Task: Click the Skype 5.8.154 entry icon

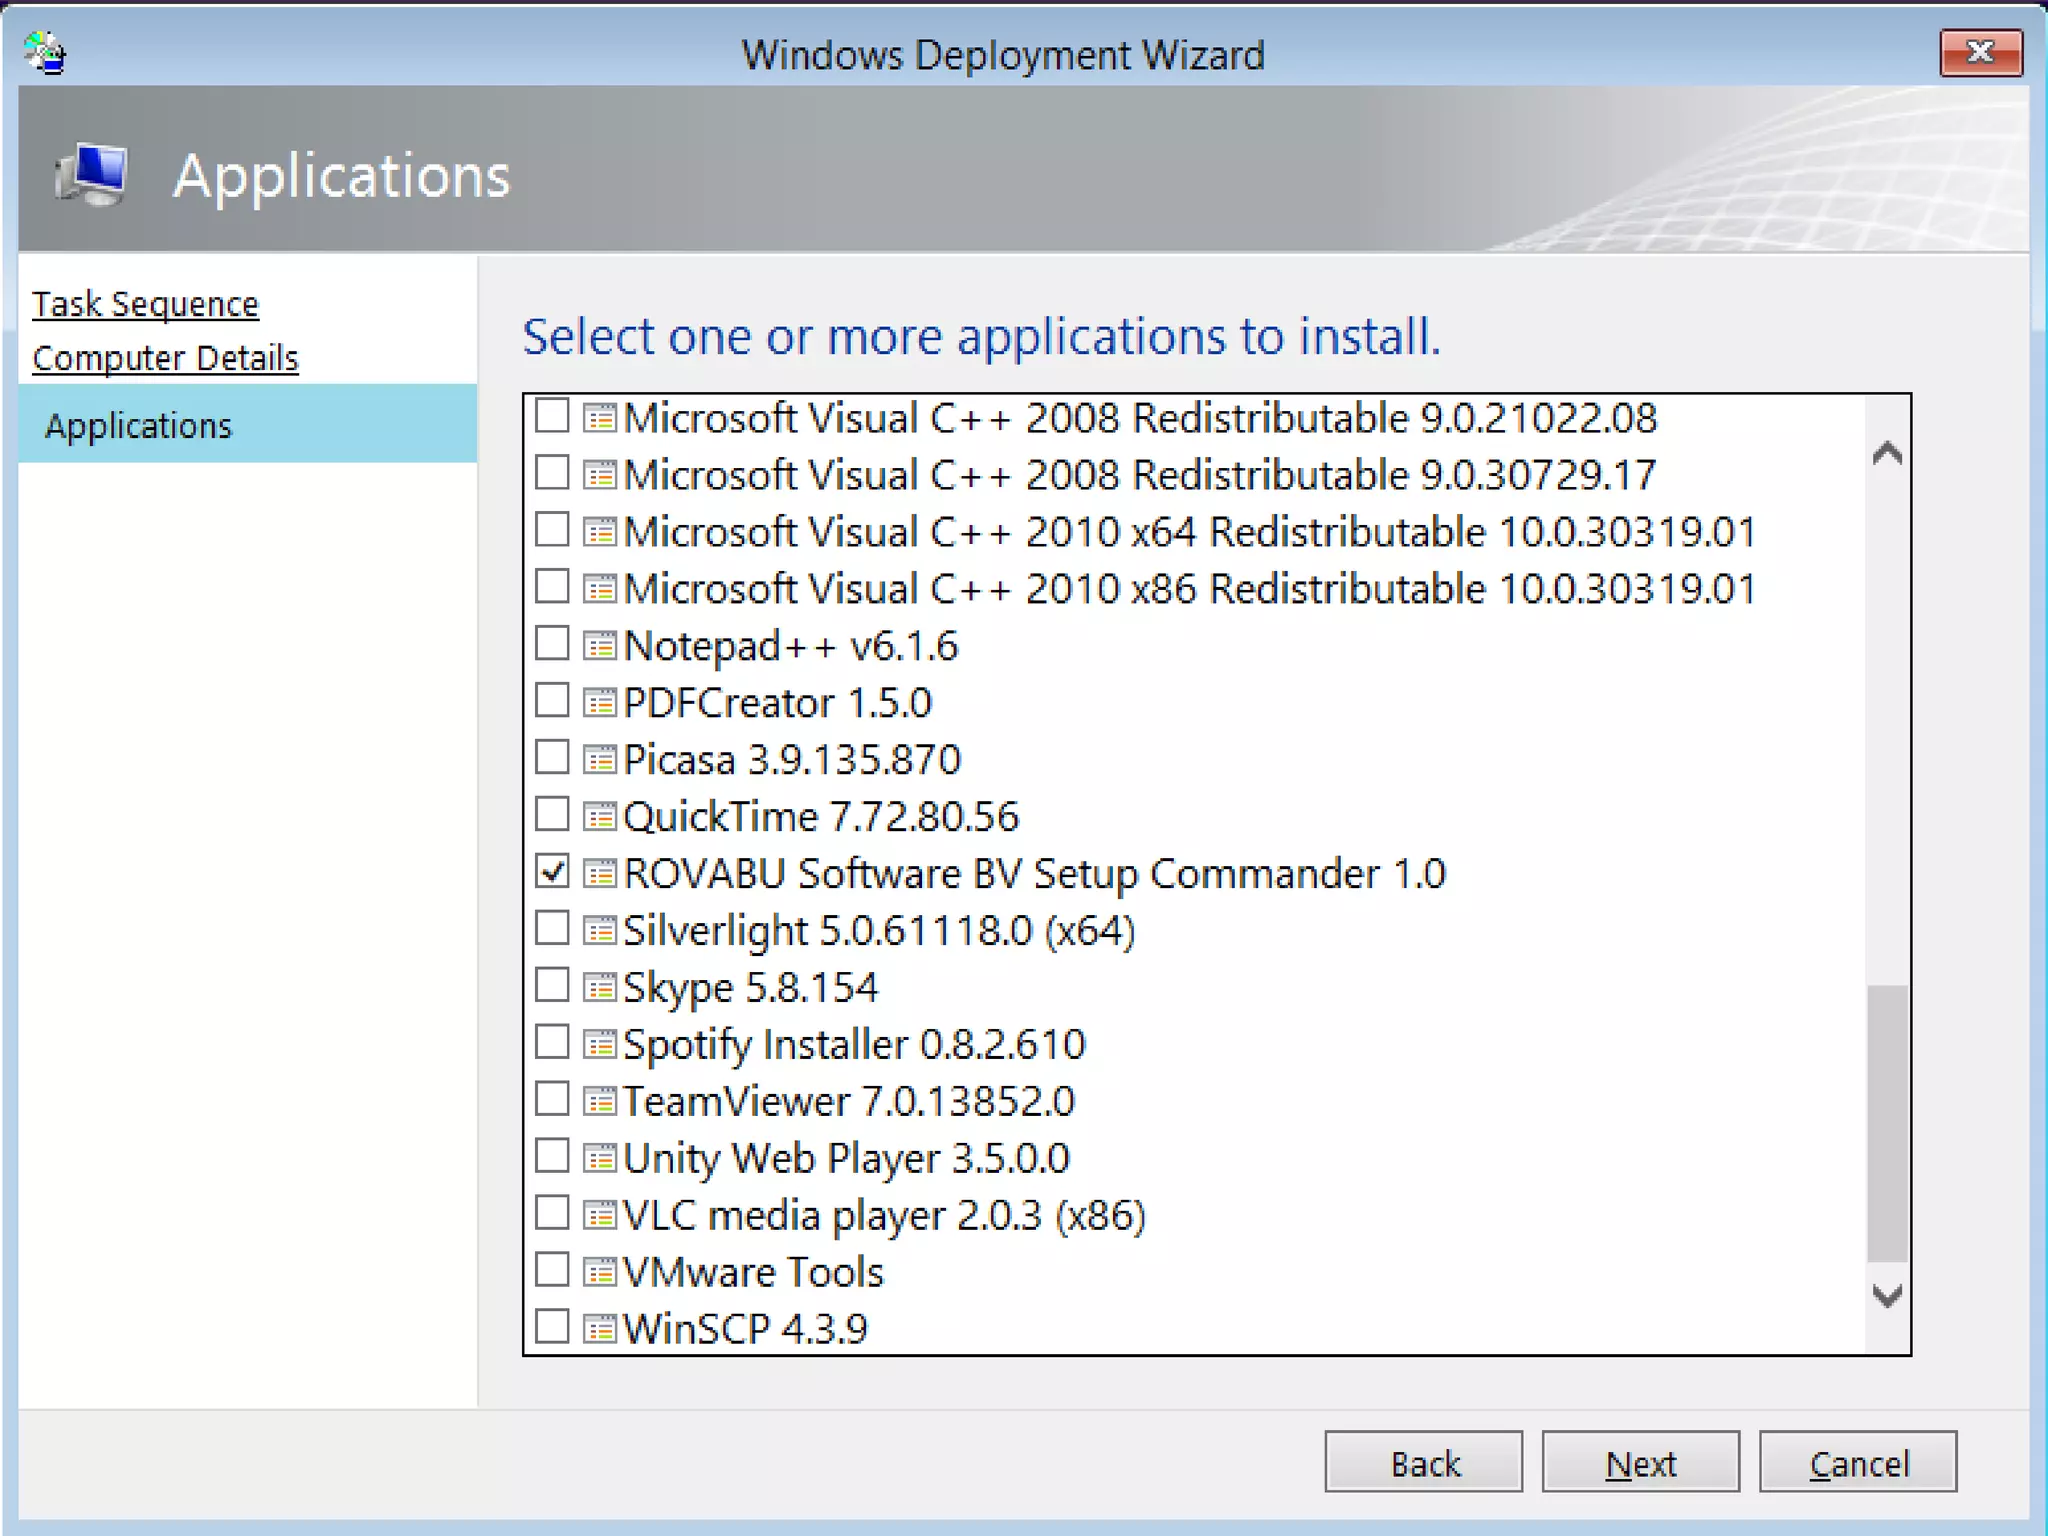Action: point(599,988)
